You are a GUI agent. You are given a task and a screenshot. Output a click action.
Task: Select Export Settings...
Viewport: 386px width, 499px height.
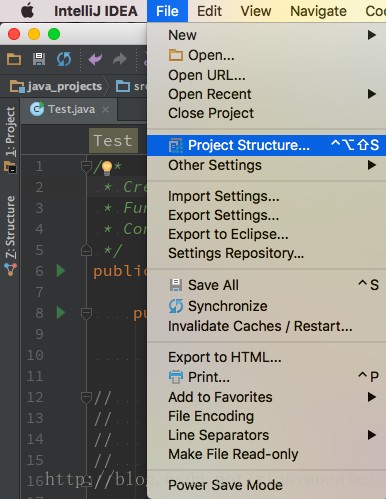[x=266, y=215]
